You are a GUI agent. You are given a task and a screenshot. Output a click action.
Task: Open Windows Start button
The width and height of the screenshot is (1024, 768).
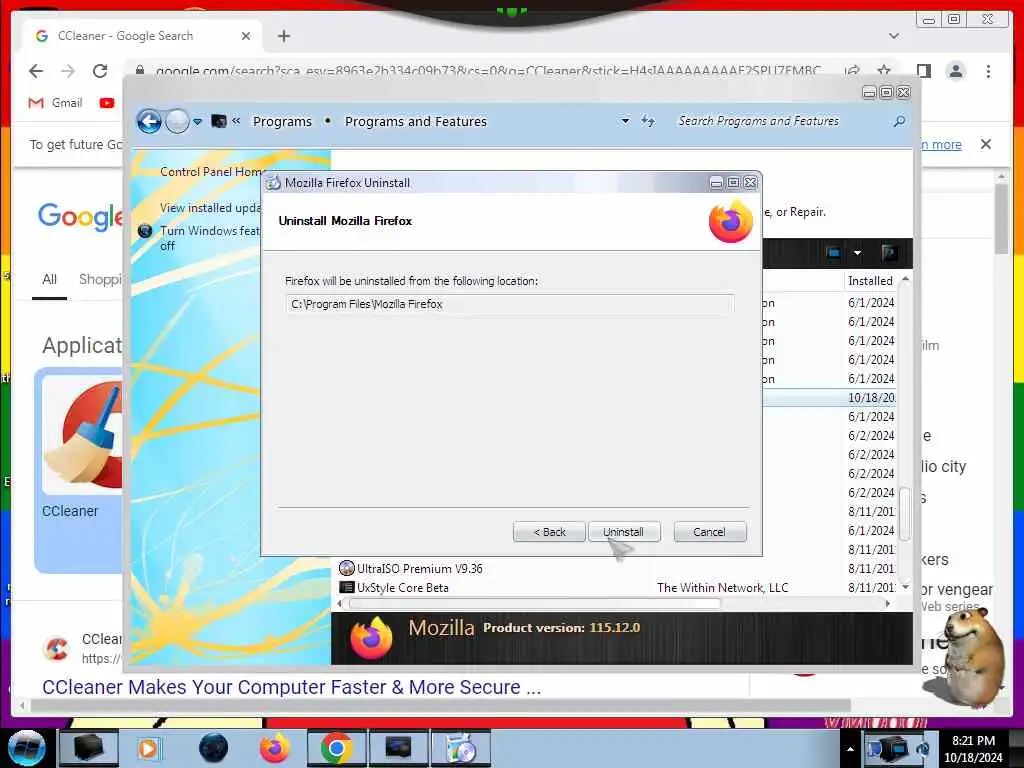26,748
